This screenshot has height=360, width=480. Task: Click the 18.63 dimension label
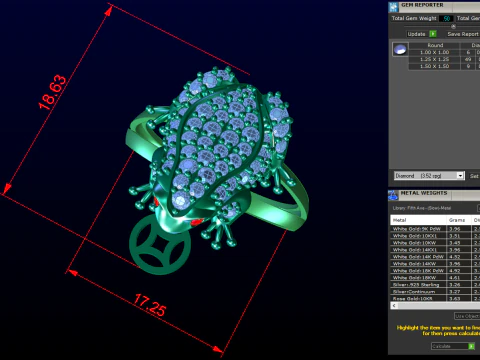click(52, 92)
